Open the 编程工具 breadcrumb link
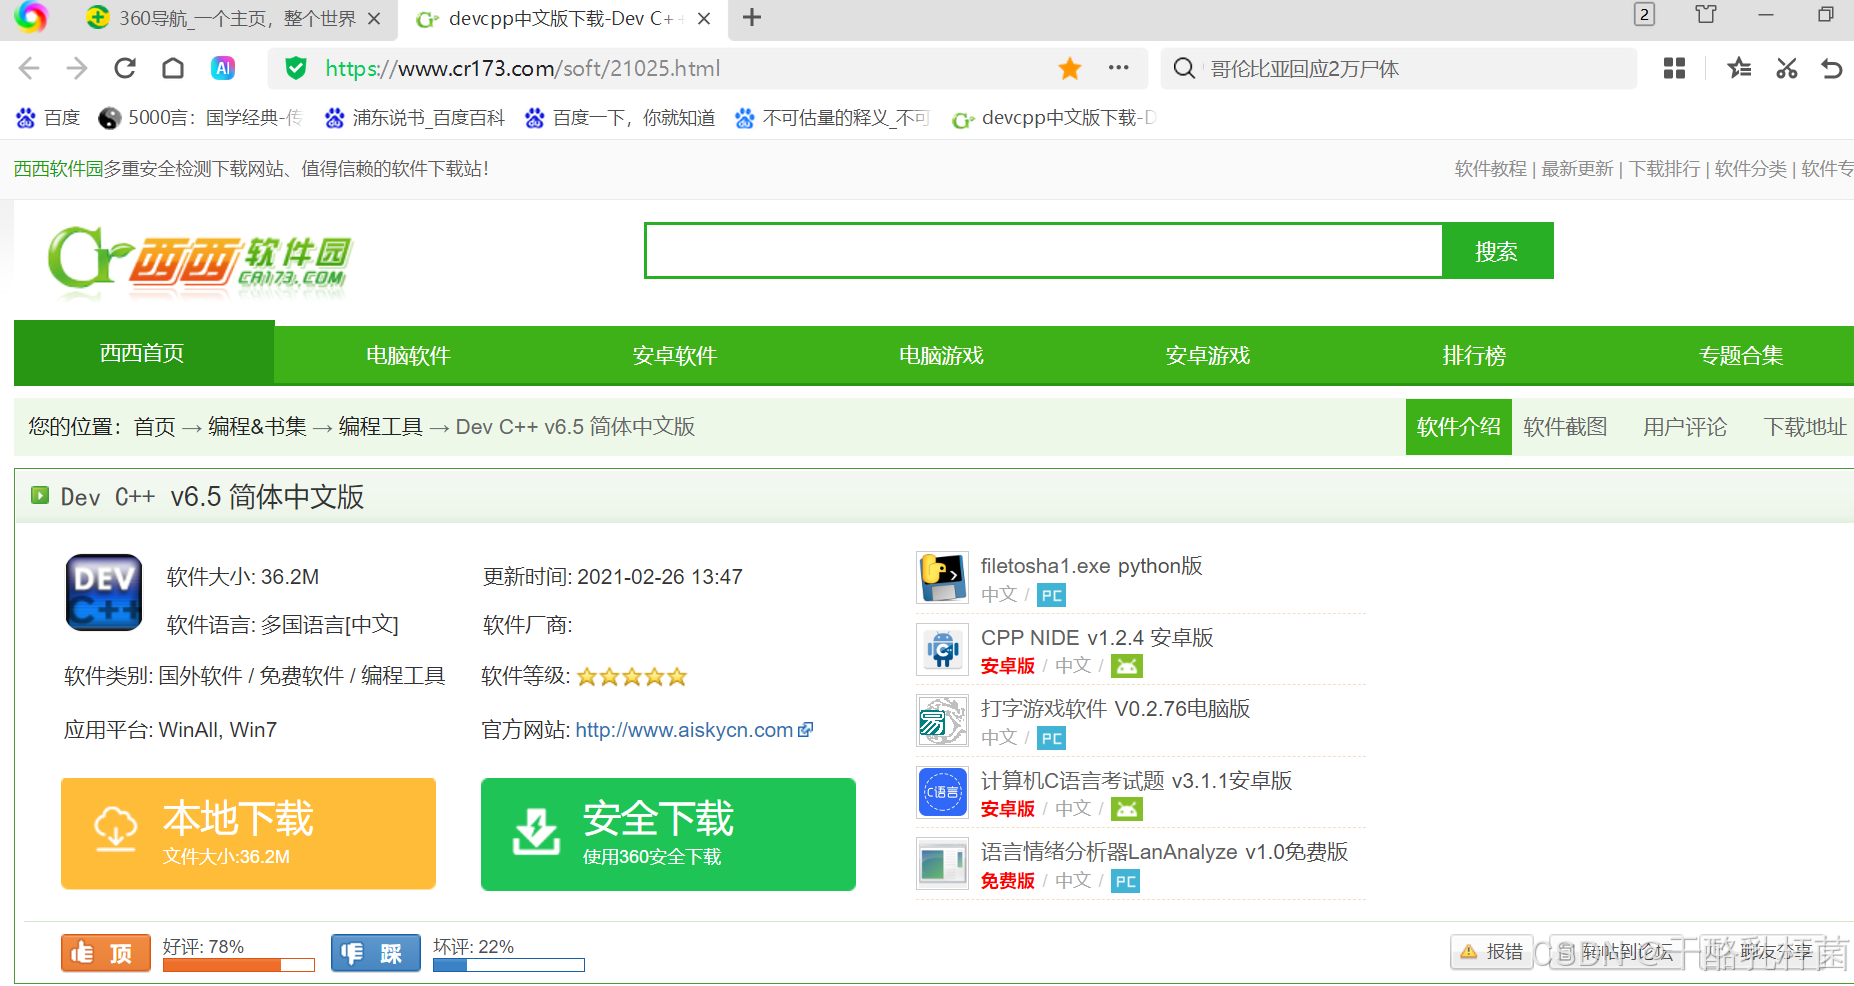 (381, 427)
